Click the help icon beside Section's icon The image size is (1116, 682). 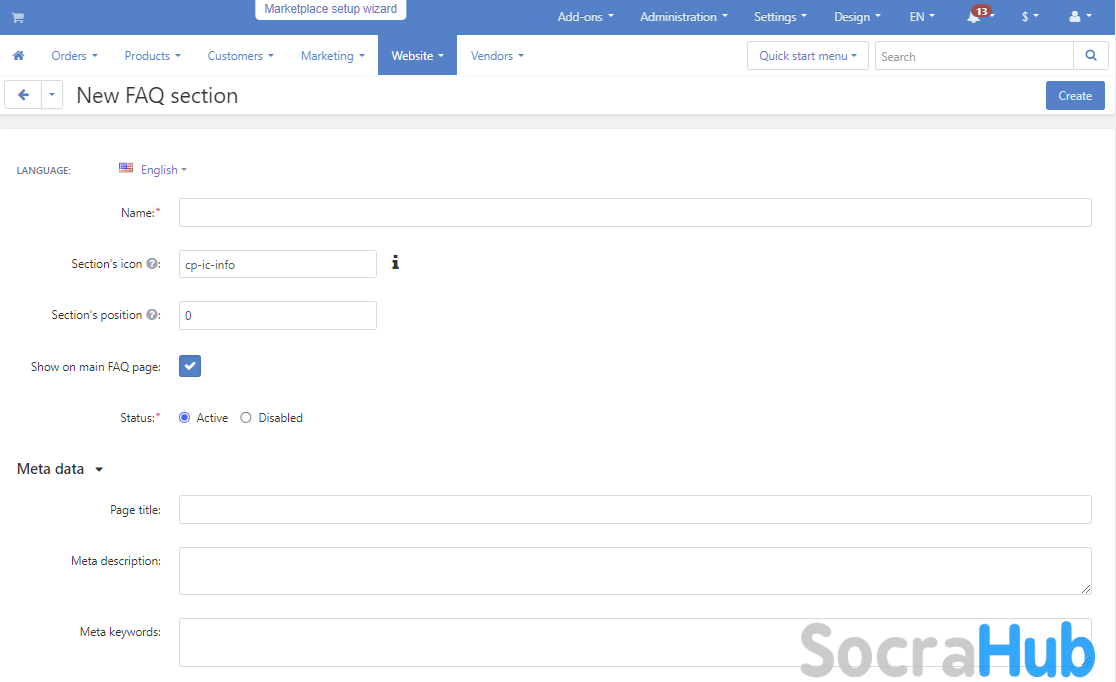tap(152, 264)
